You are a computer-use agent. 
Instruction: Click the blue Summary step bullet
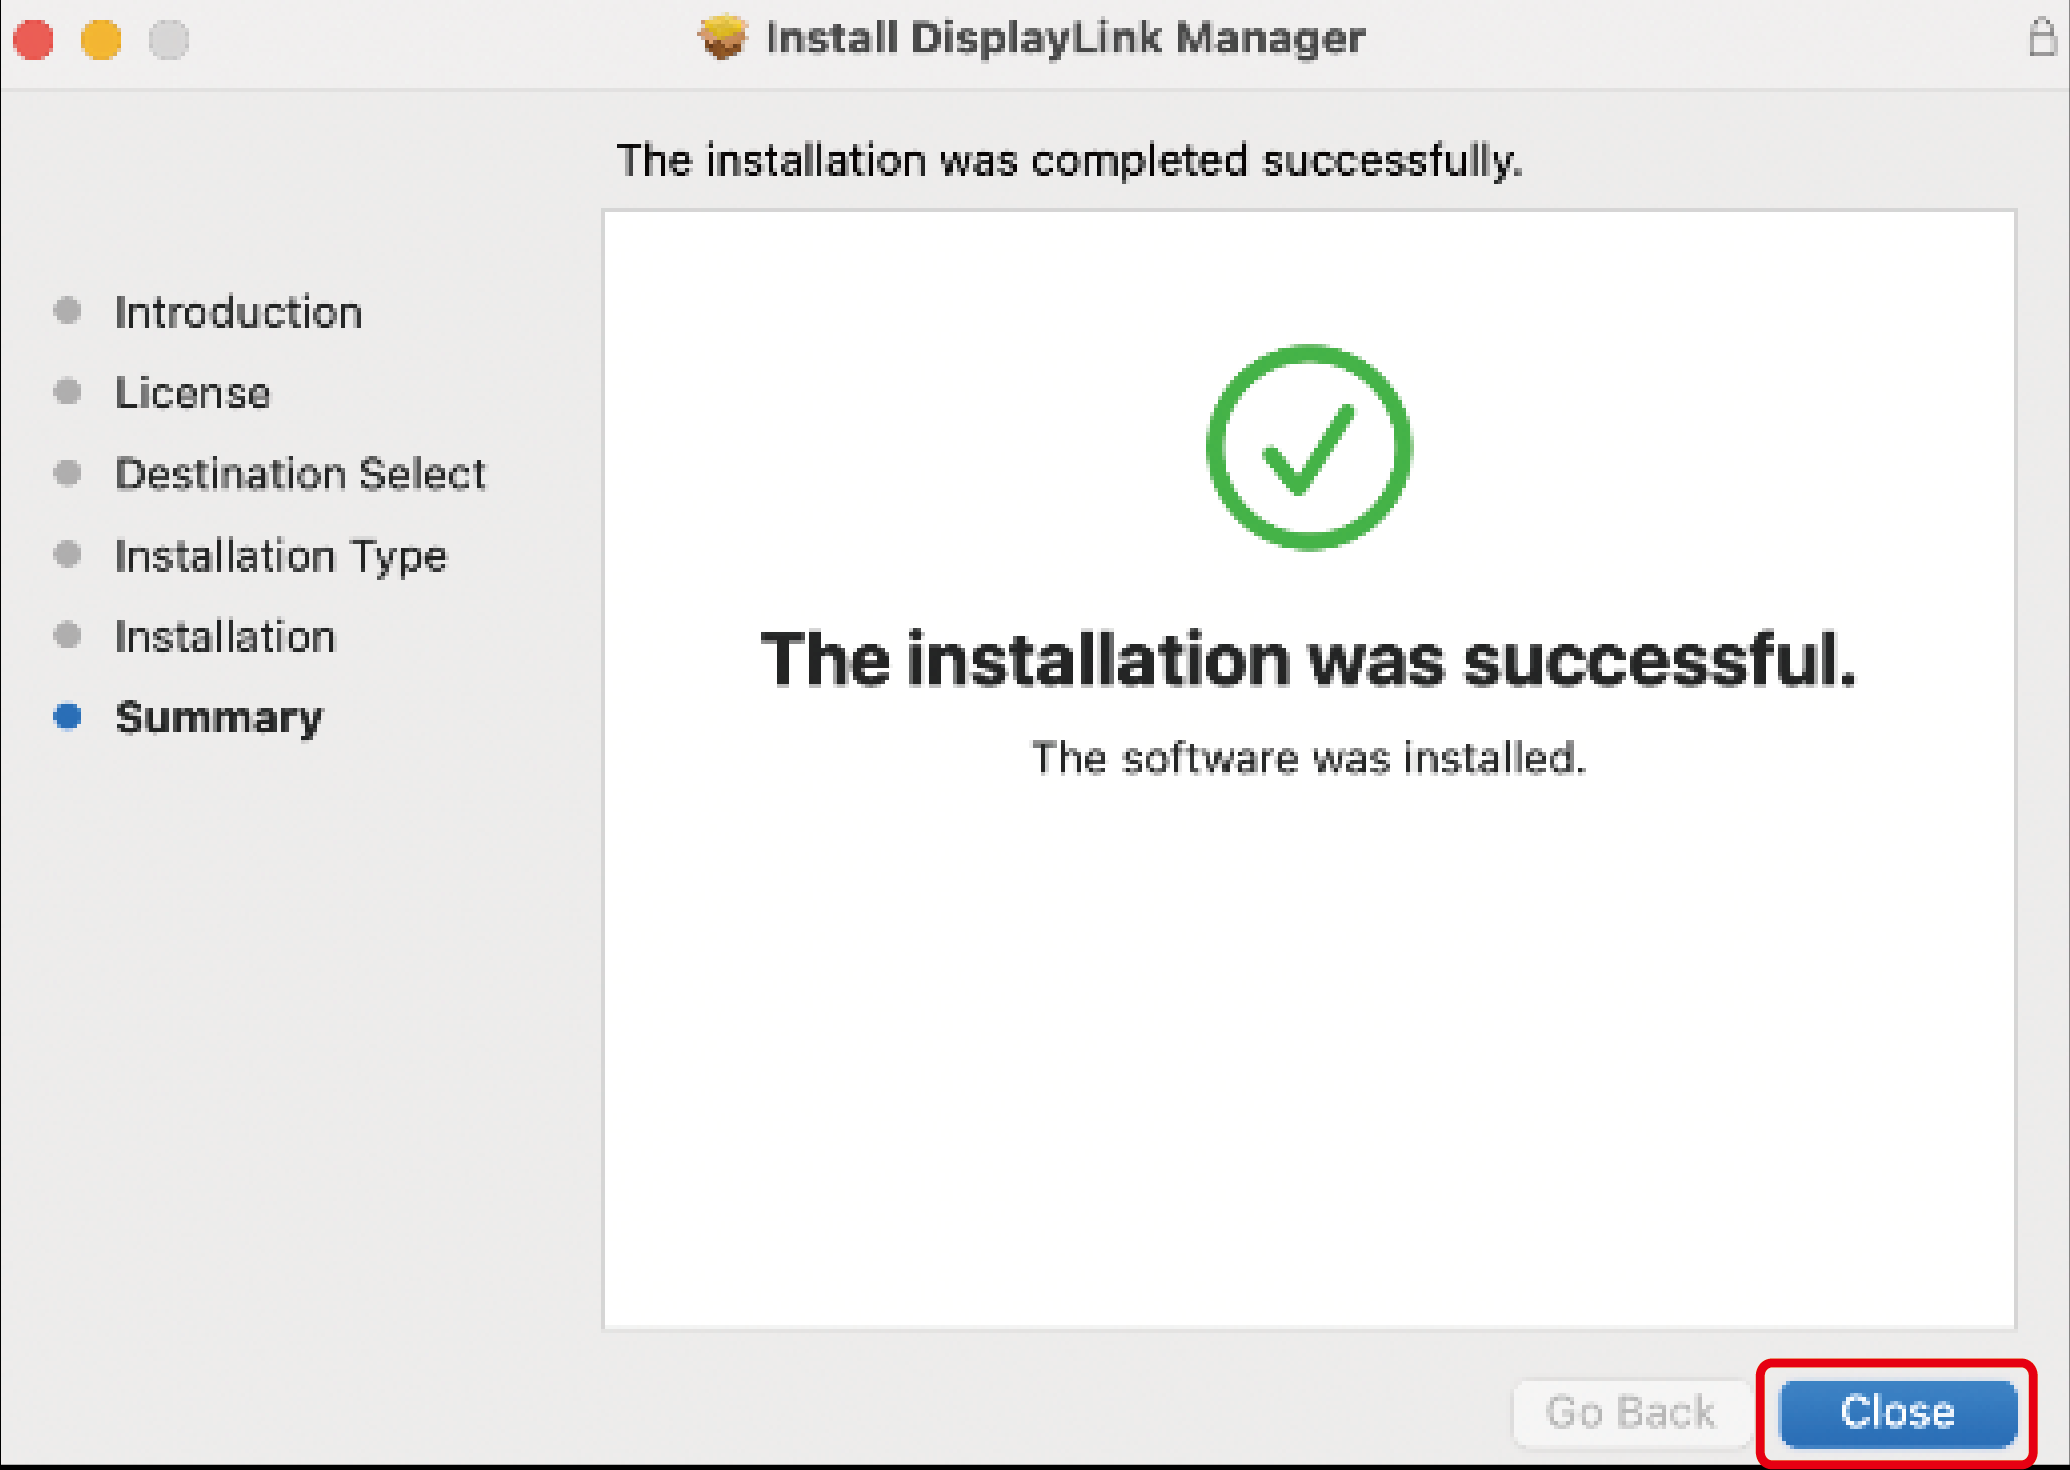pos(68,716)
